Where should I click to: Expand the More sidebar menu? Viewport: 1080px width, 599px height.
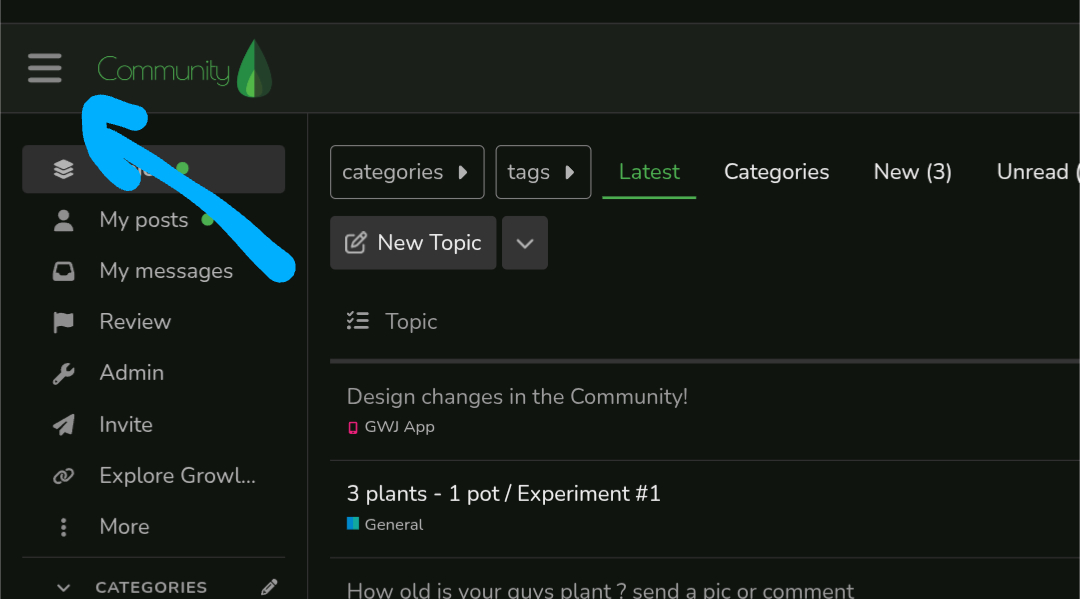point(64,527)
